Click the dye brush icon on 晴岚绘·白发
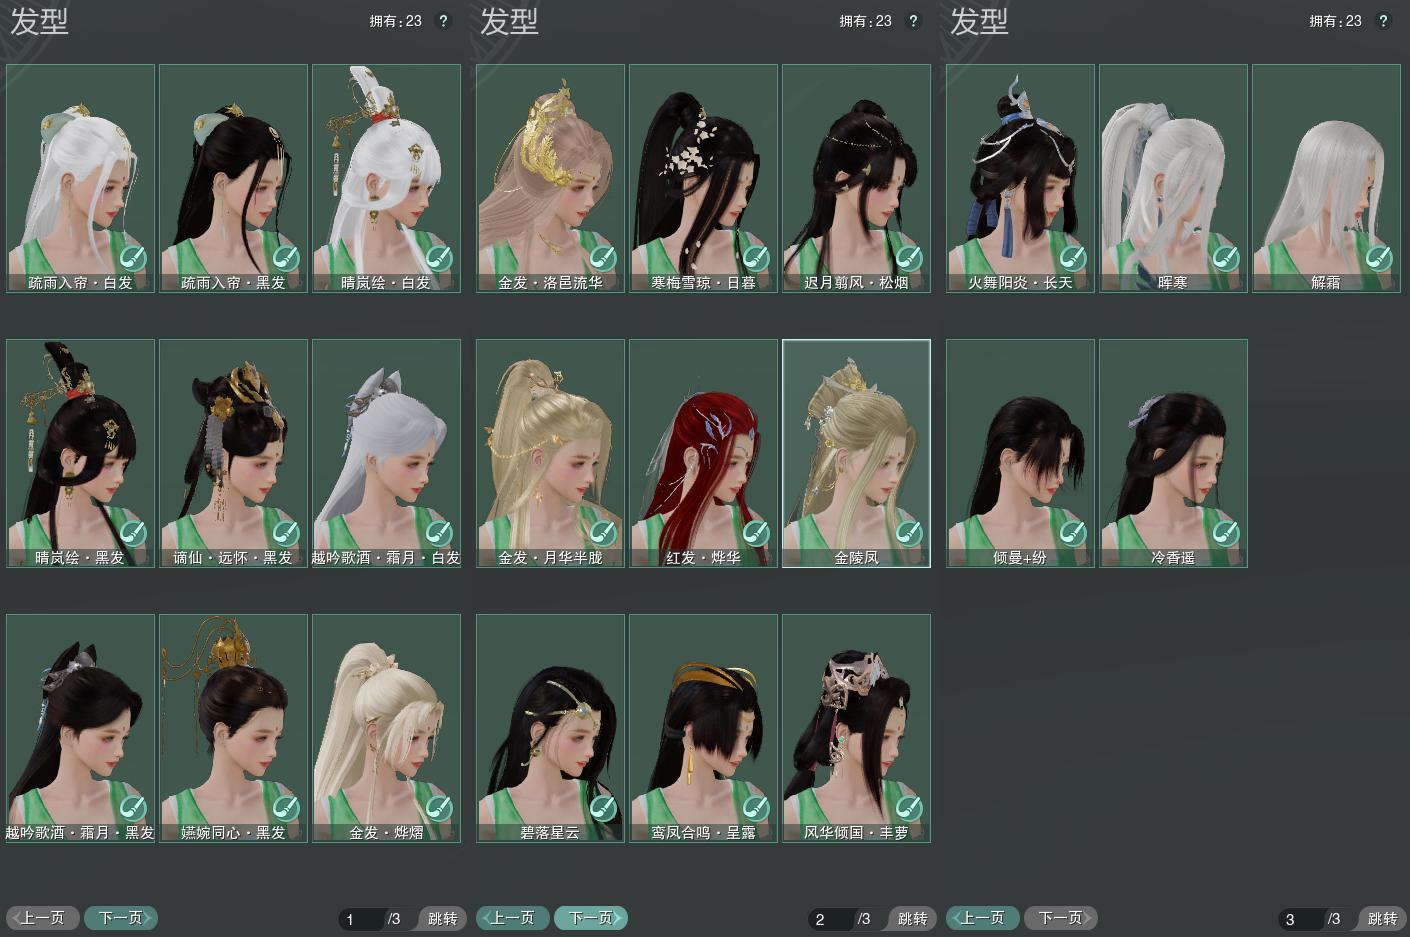1410x937 pixels. [x=439, y=258]
